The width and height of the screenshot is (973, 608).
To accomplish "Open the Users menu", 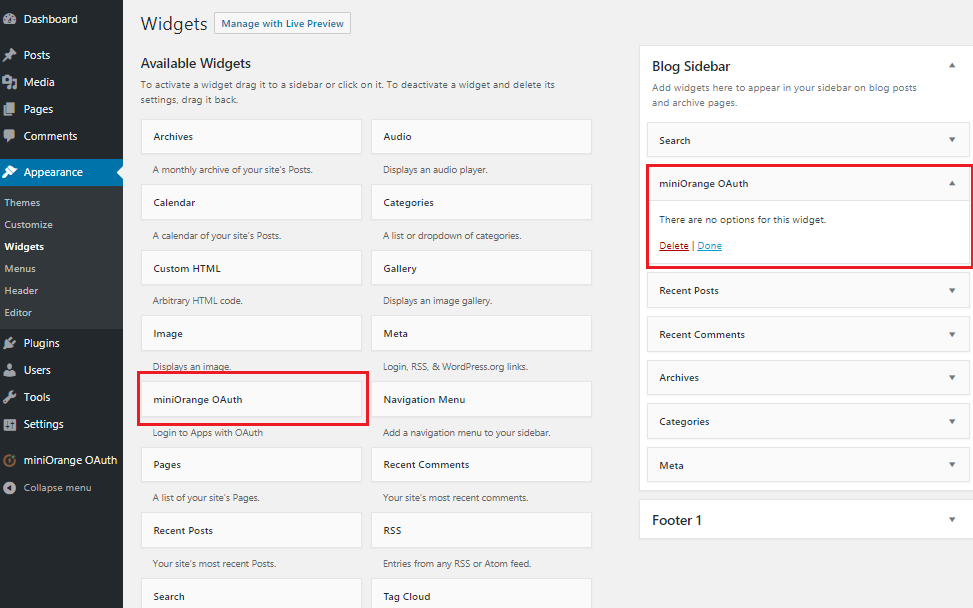I will [37, 370].
